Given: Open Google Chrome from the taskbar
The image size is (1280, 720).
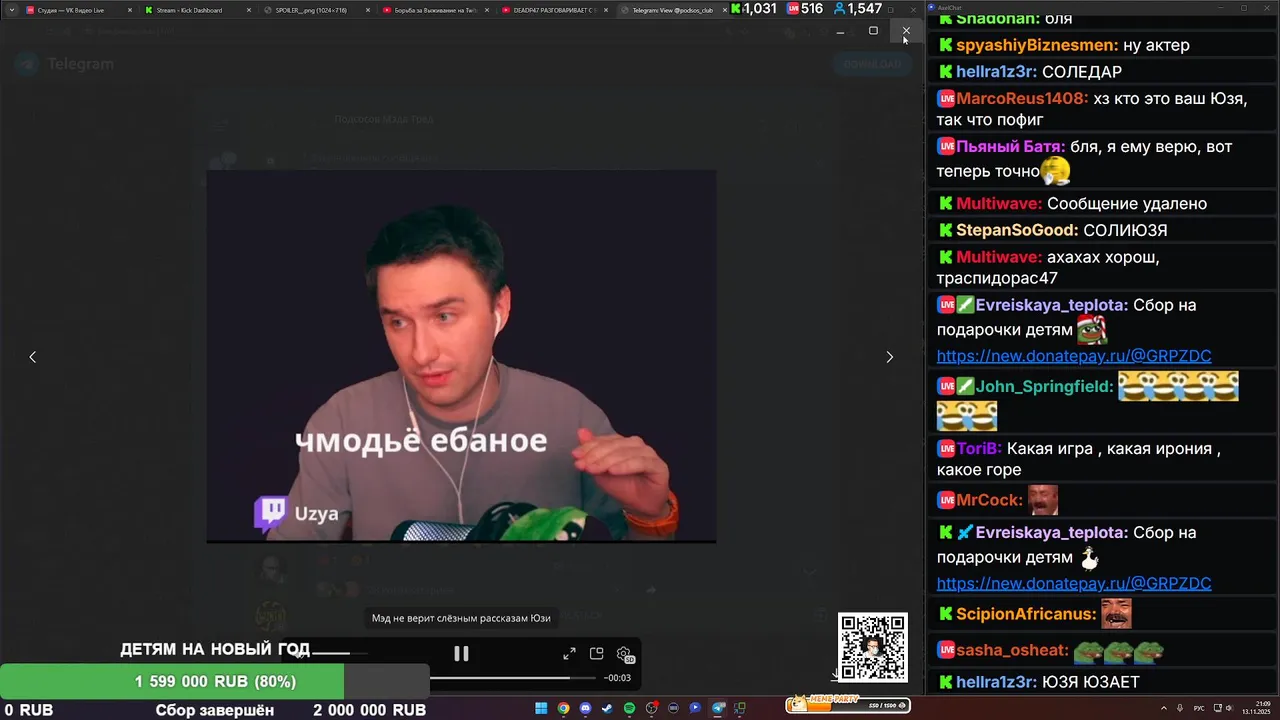Looking at the screenshot, I should point(563,708).
